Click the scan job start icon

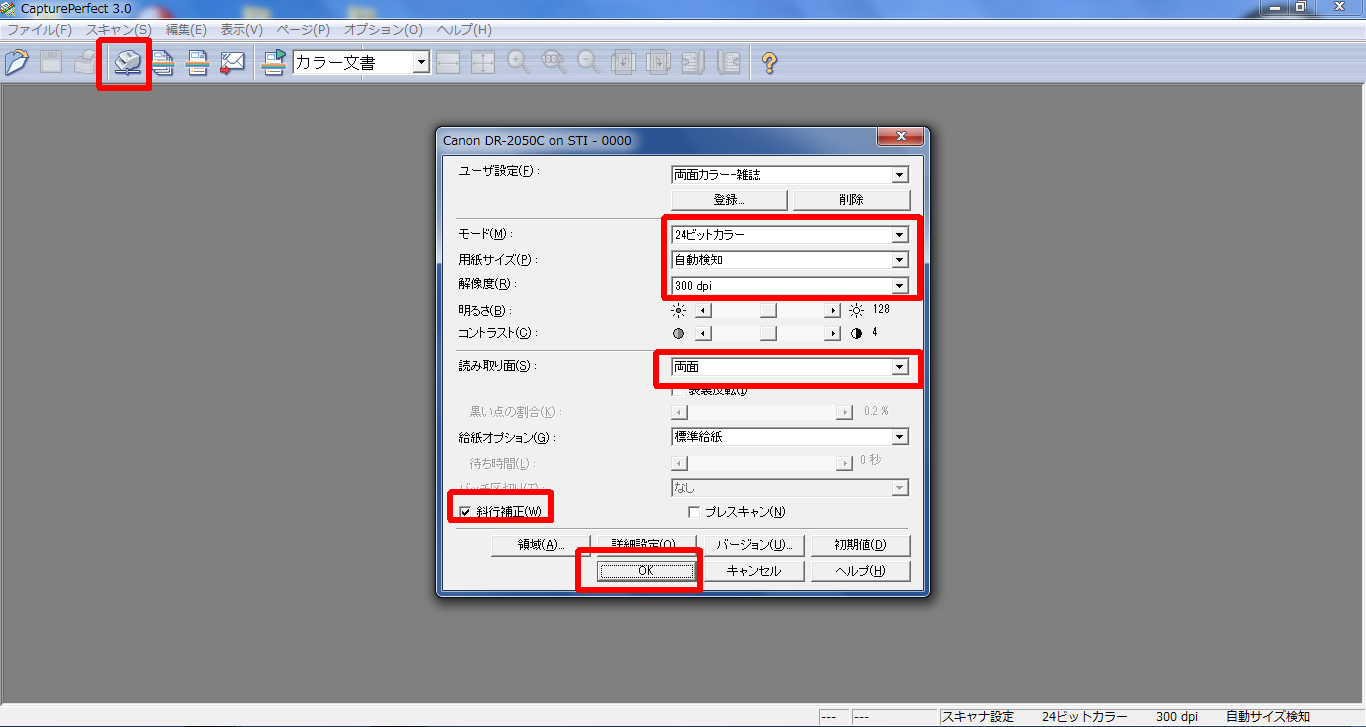(274, 63)
